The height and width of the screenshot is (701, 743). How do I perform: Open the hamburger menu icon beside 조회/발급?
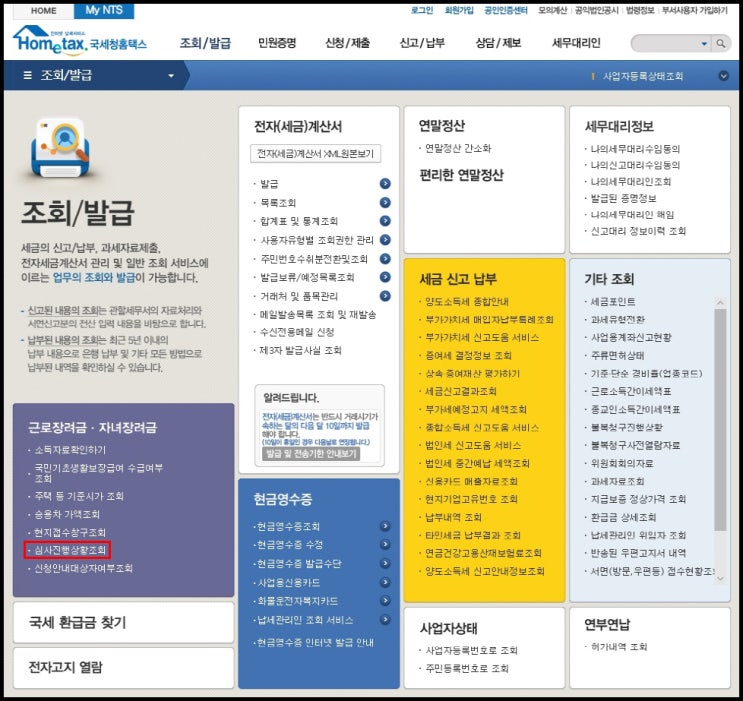pos(27,75)
